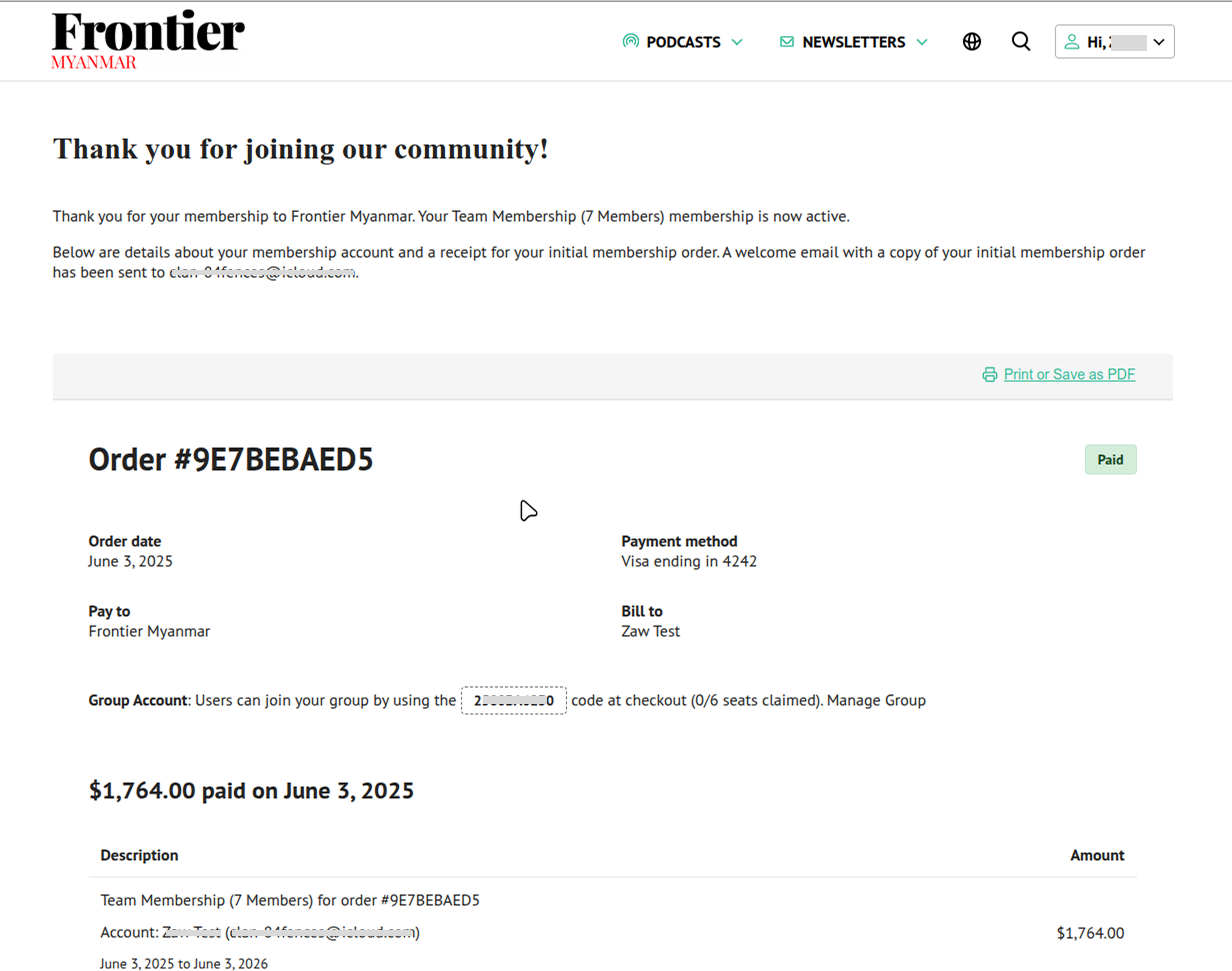Expand the chevron beside NEWSLETTERS
This screenshot has width=1232, height=971.
[922, 42]
